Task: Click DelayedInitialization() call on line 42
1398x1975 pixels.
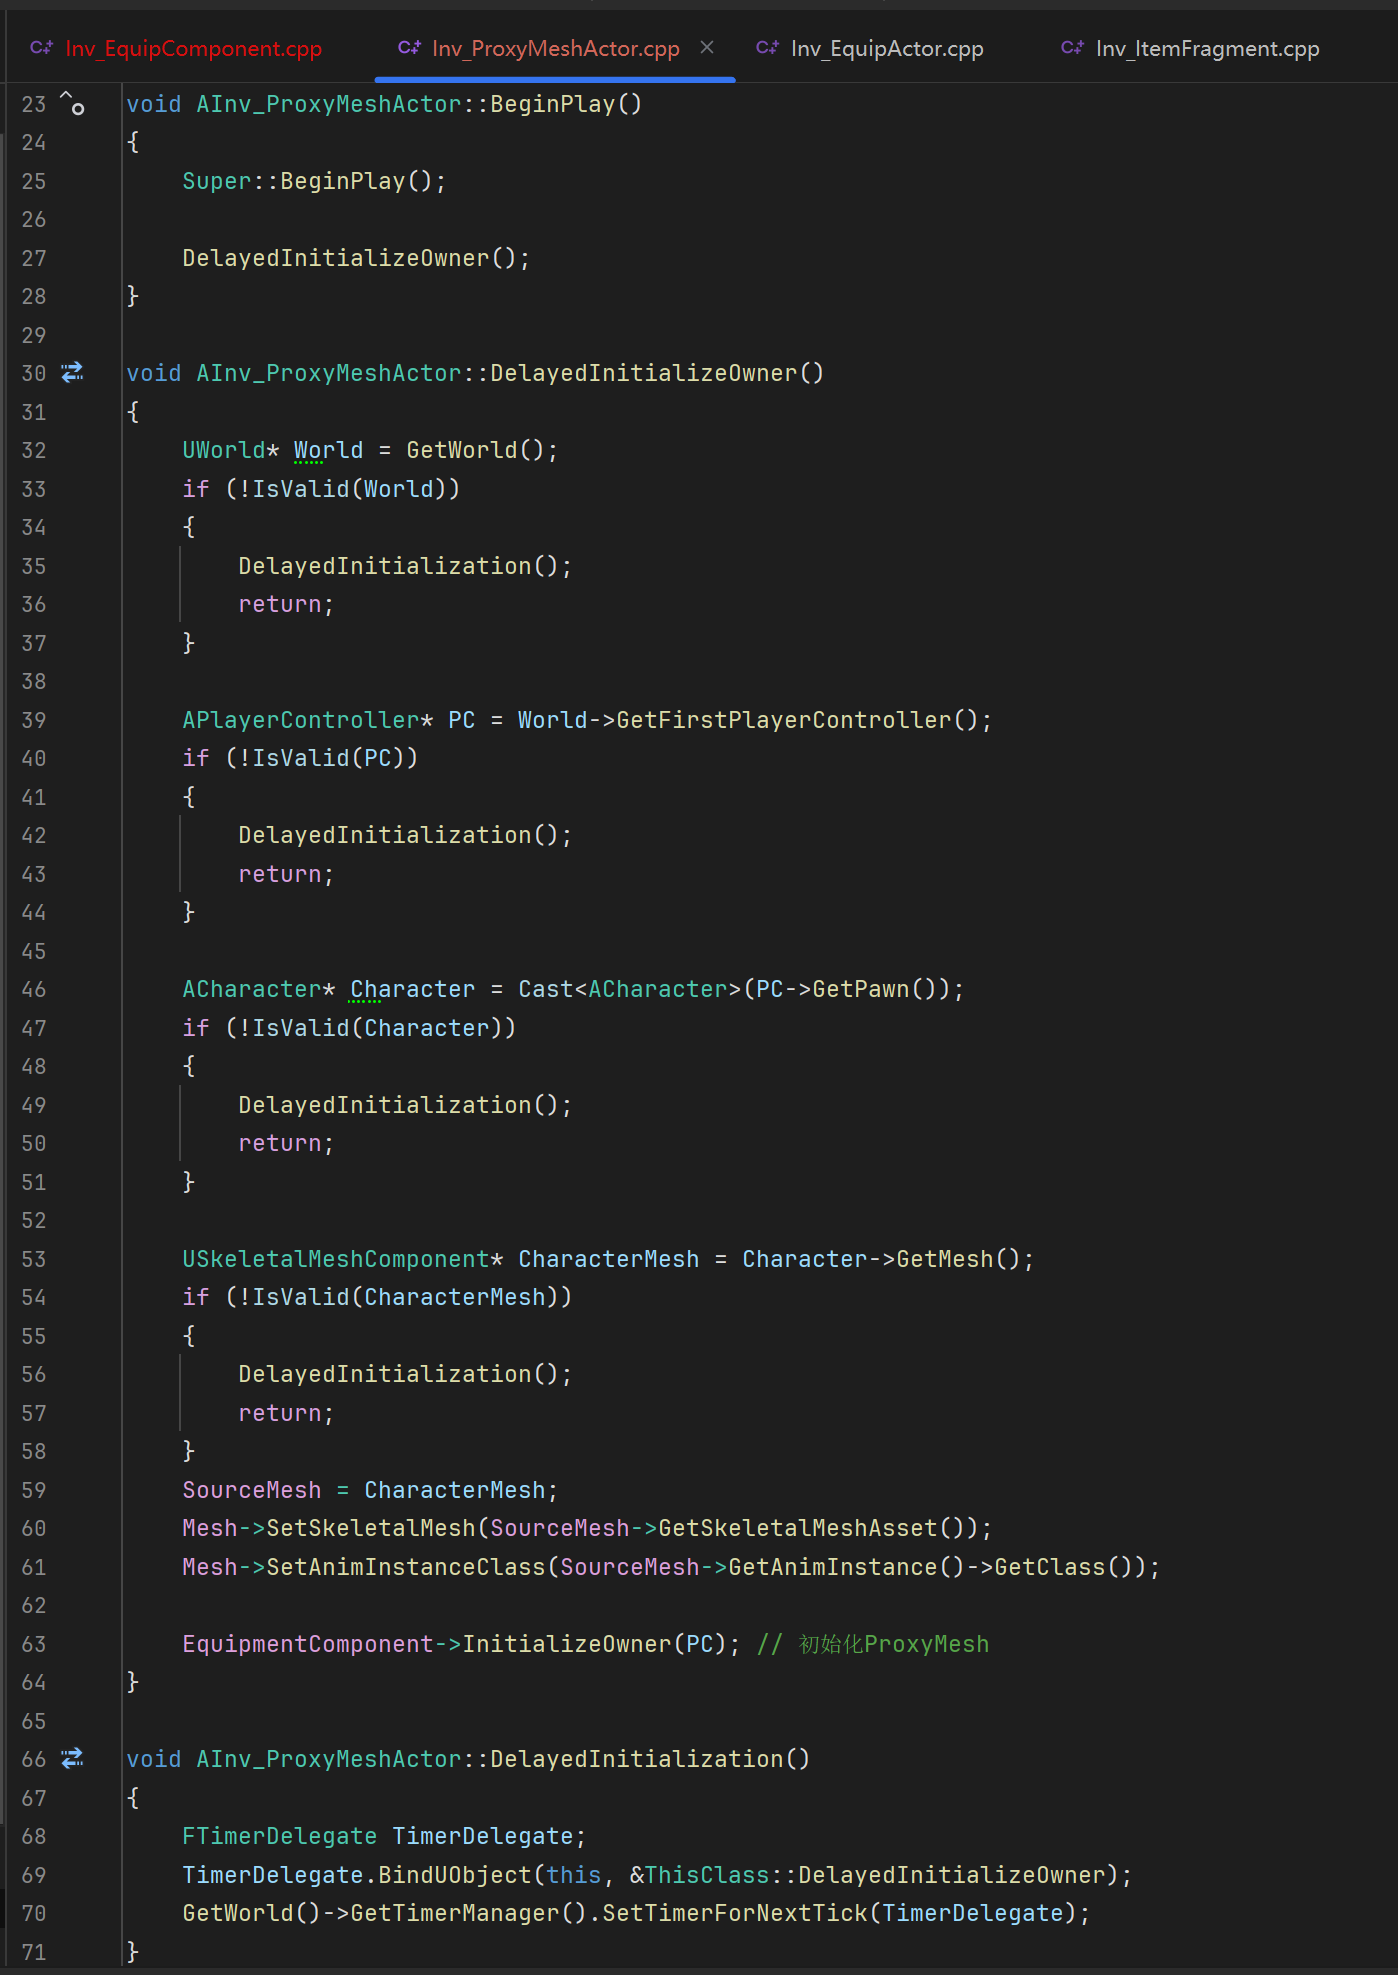Action: 398,835
